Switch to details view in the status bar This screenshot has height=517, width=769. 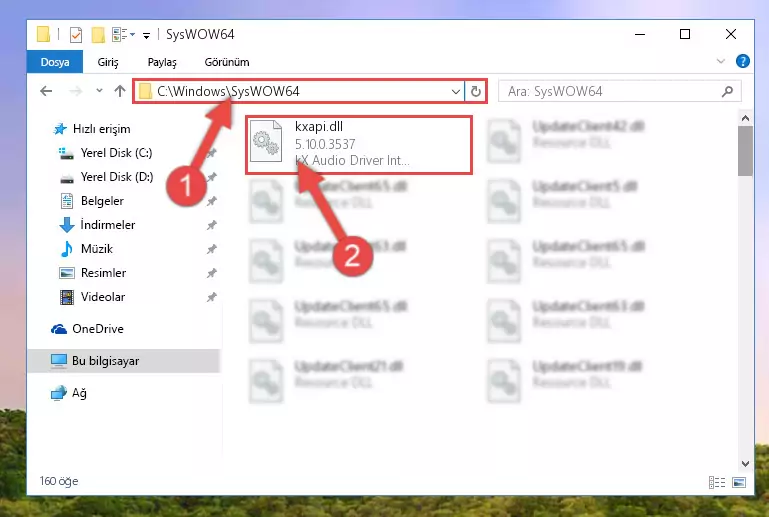click(x=717, y=483)
